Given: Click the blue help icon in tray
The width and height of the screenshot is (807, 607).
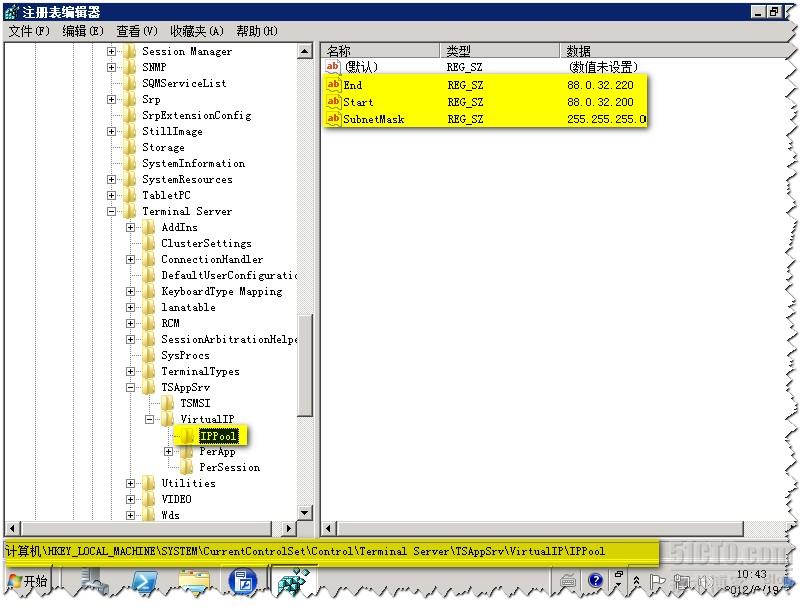Looking at the screenshot, I should tap(595, 581).
